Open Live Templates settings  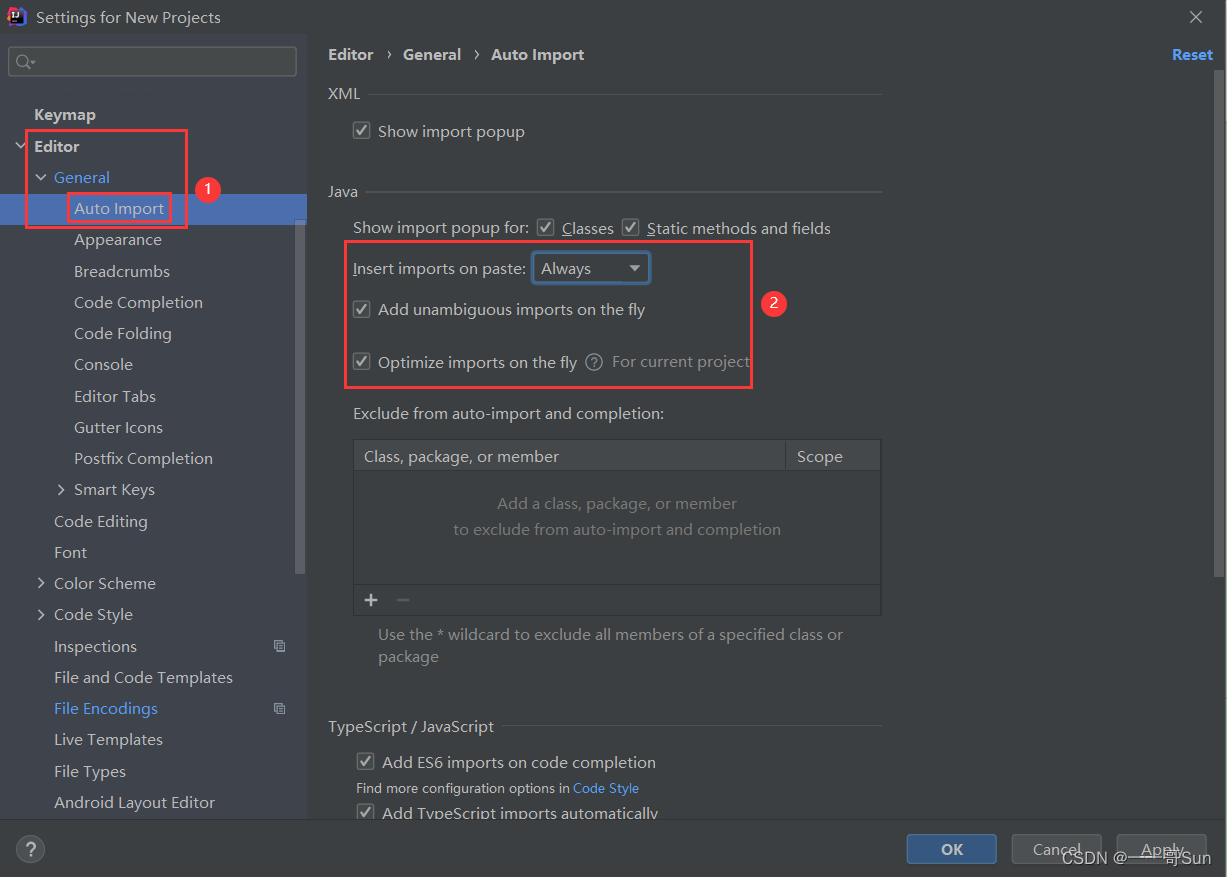point(108,739)
